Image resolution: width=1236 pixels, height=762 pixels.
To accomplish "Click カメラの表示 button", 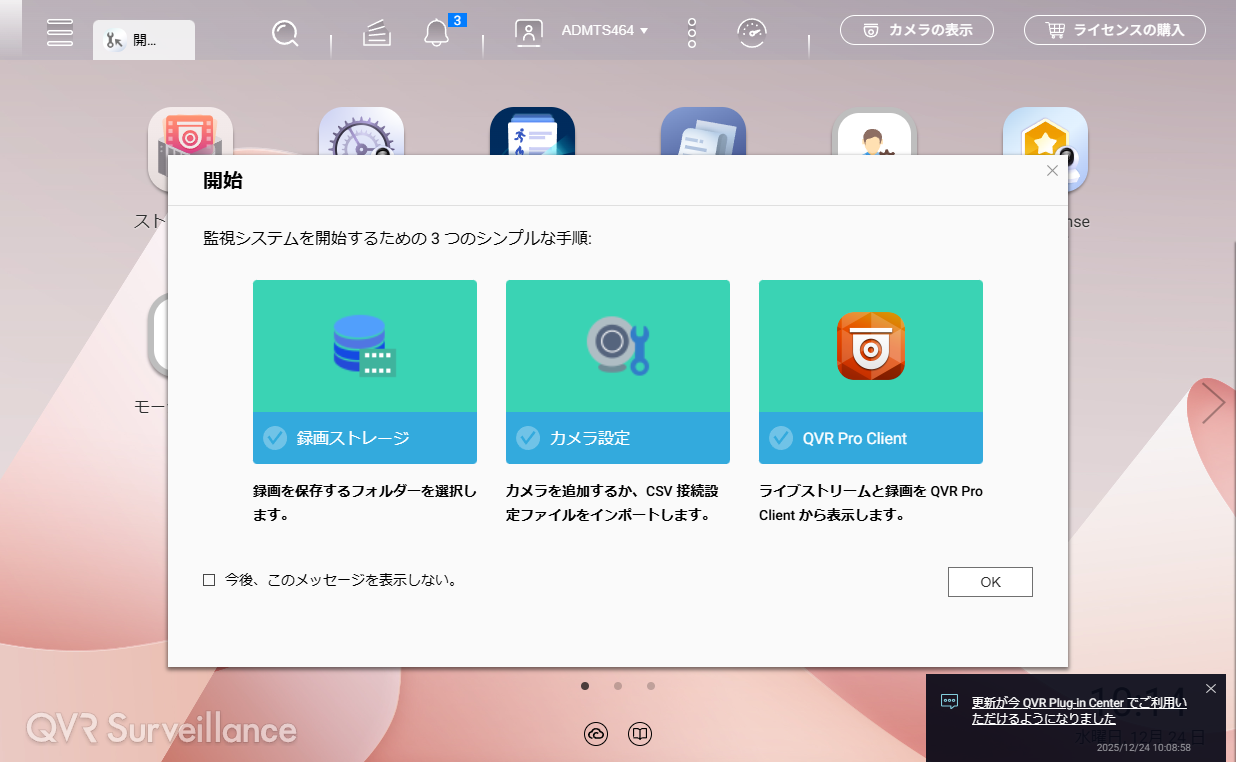I will [x=917, y=30].
